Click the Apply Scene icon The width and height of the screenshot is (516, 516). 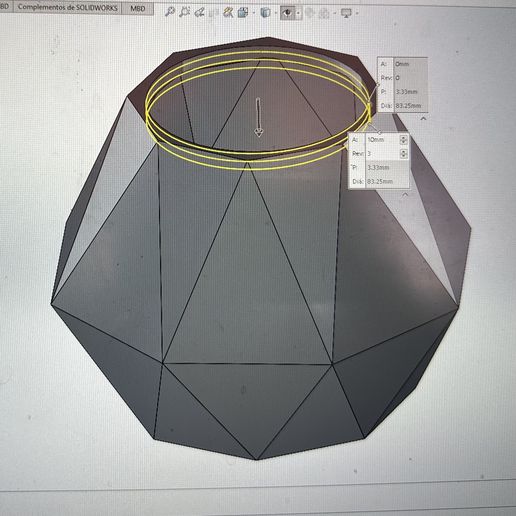(324, 14)
